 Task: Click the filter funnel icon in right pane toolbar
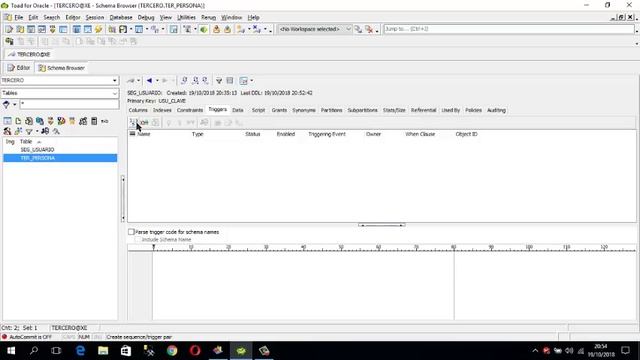(x=219, y=81)
